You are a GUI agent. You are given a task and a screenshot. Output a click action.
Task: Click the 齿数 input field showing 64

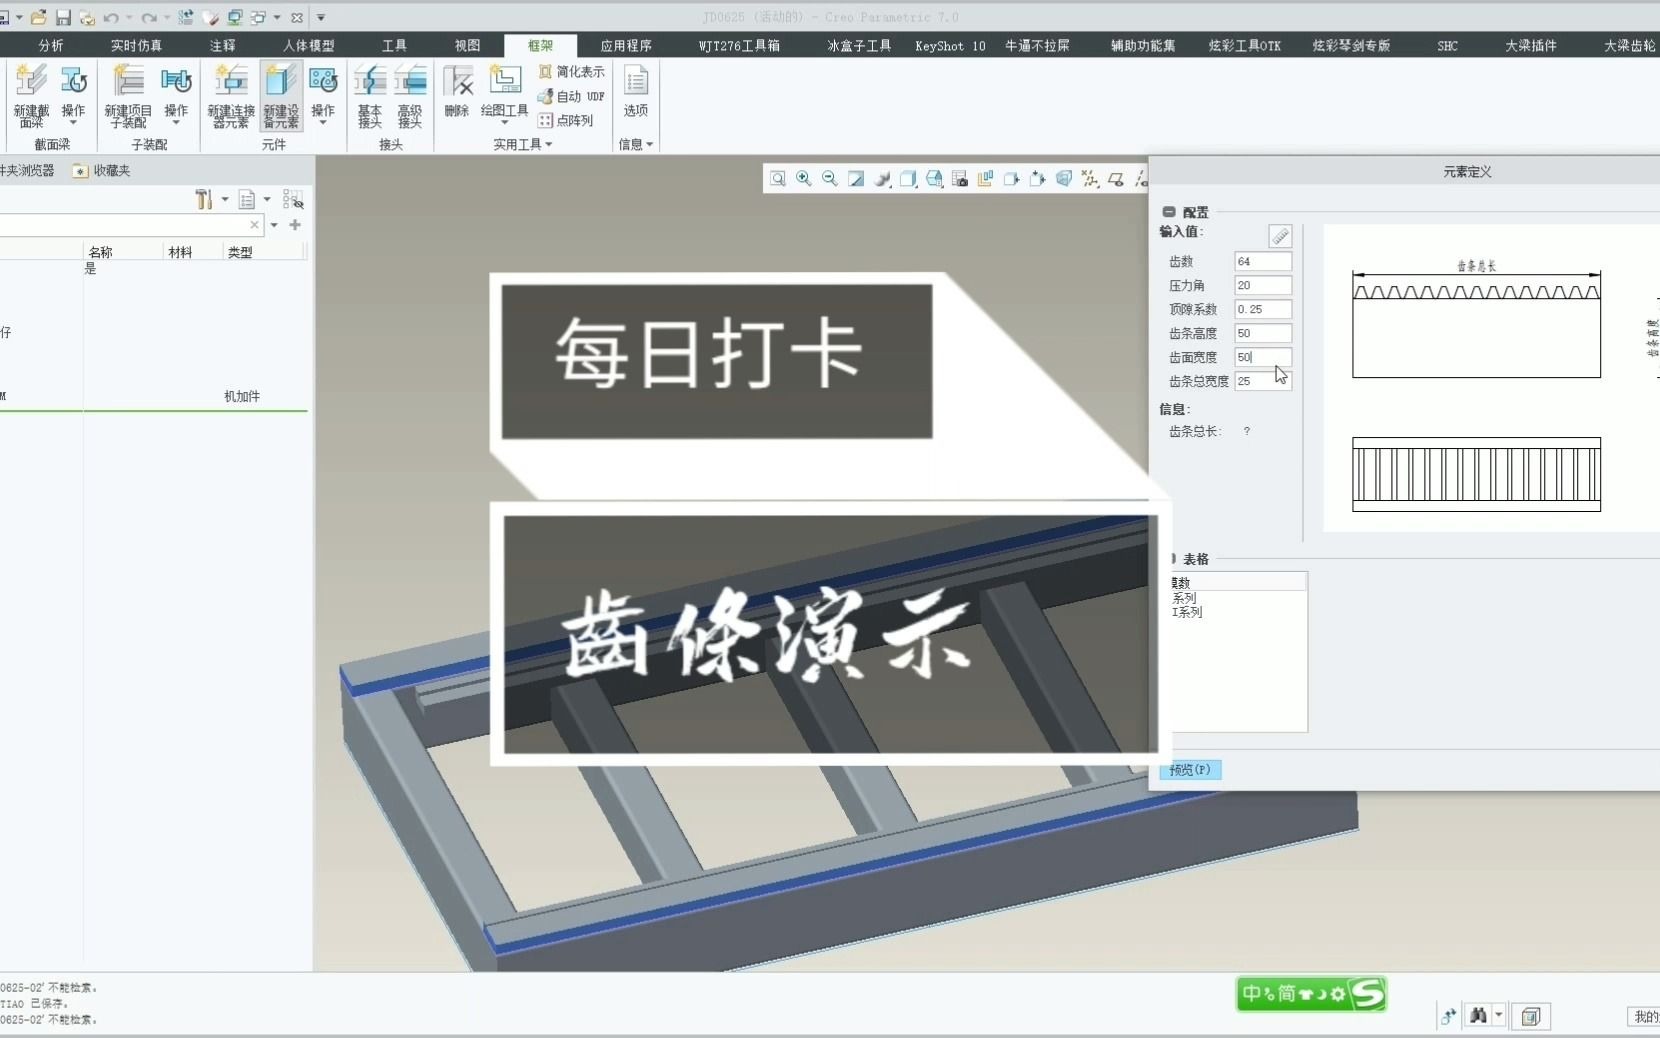[1263, 261]
